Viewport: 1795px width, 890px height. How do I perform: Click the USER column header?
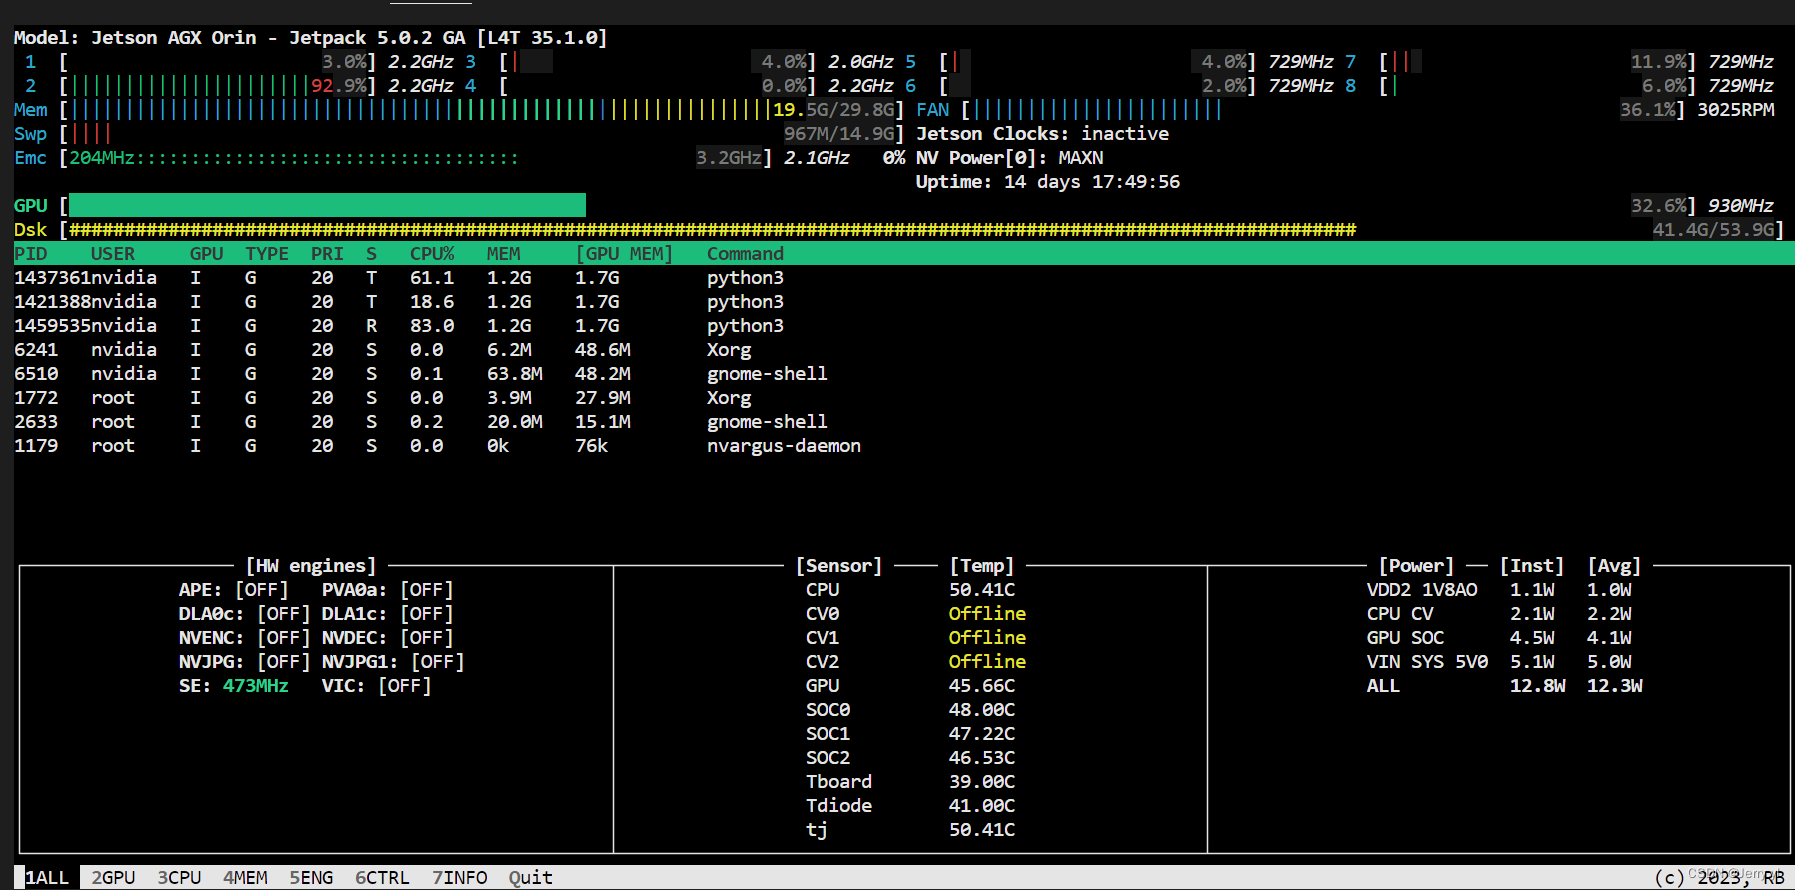113,253
